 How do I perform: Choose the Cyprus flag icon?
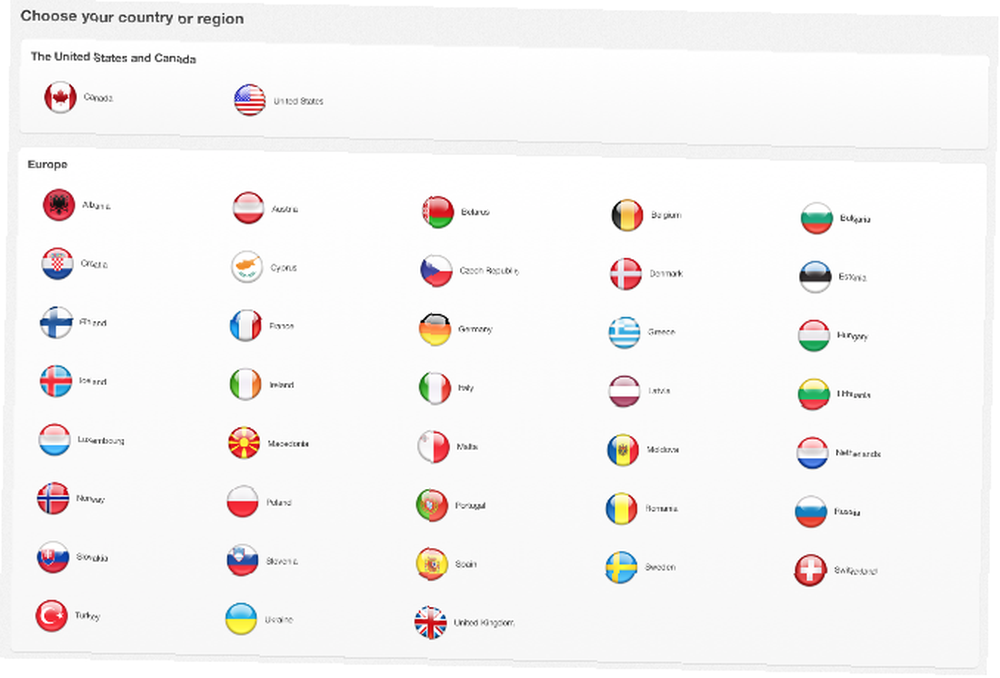(x=247, y=267)
